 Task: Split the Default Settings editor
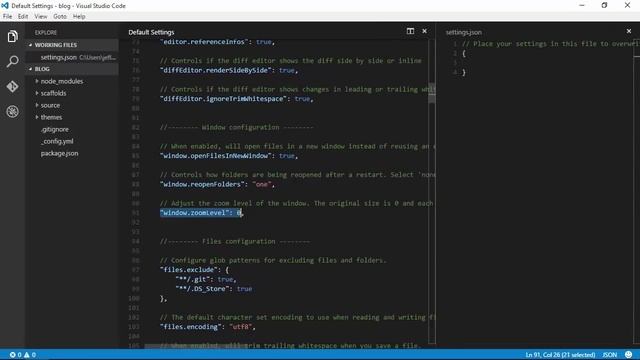click(410, 31)
